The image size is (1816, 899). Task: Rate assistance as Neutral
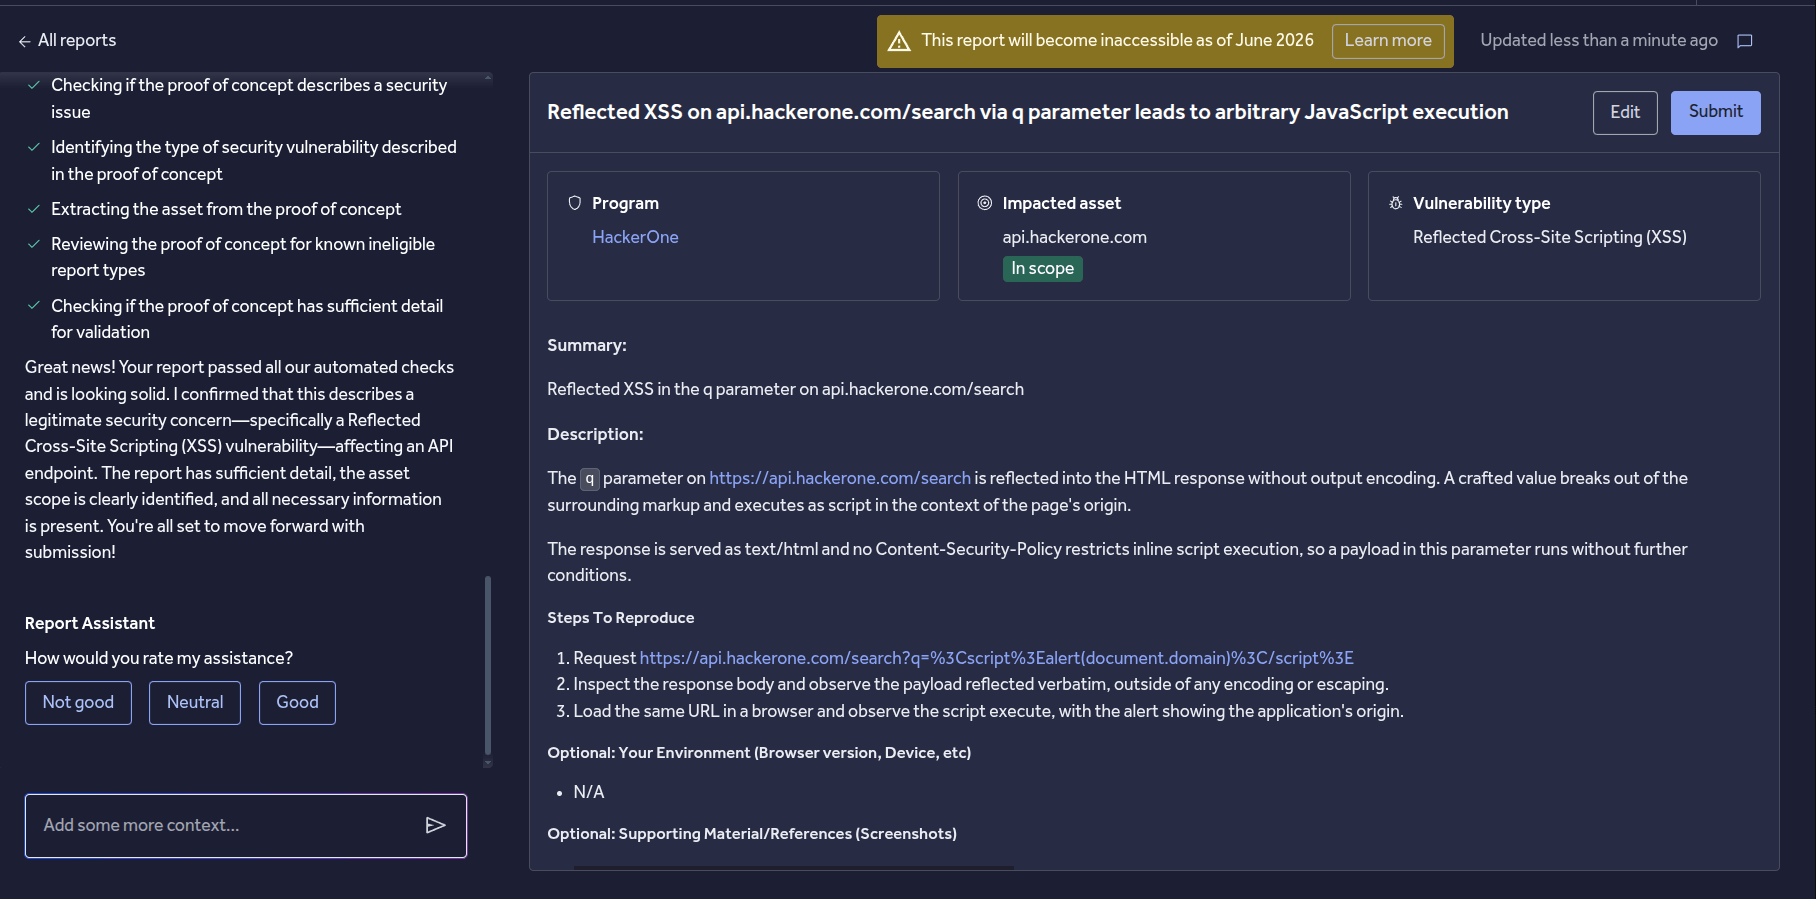(195, 703)
